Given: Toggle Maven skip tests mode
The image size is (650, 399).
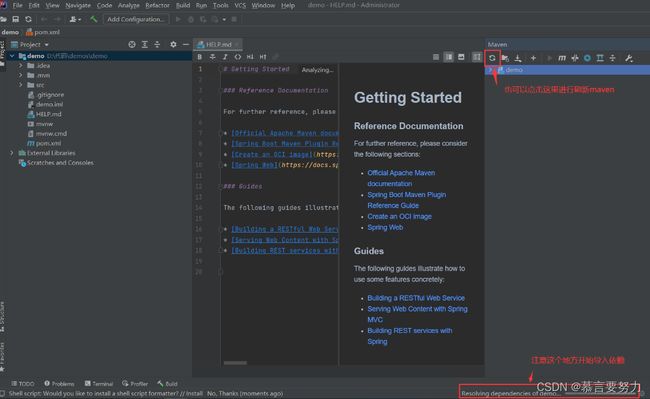Looking at the screenshot, I should point(587,58).
